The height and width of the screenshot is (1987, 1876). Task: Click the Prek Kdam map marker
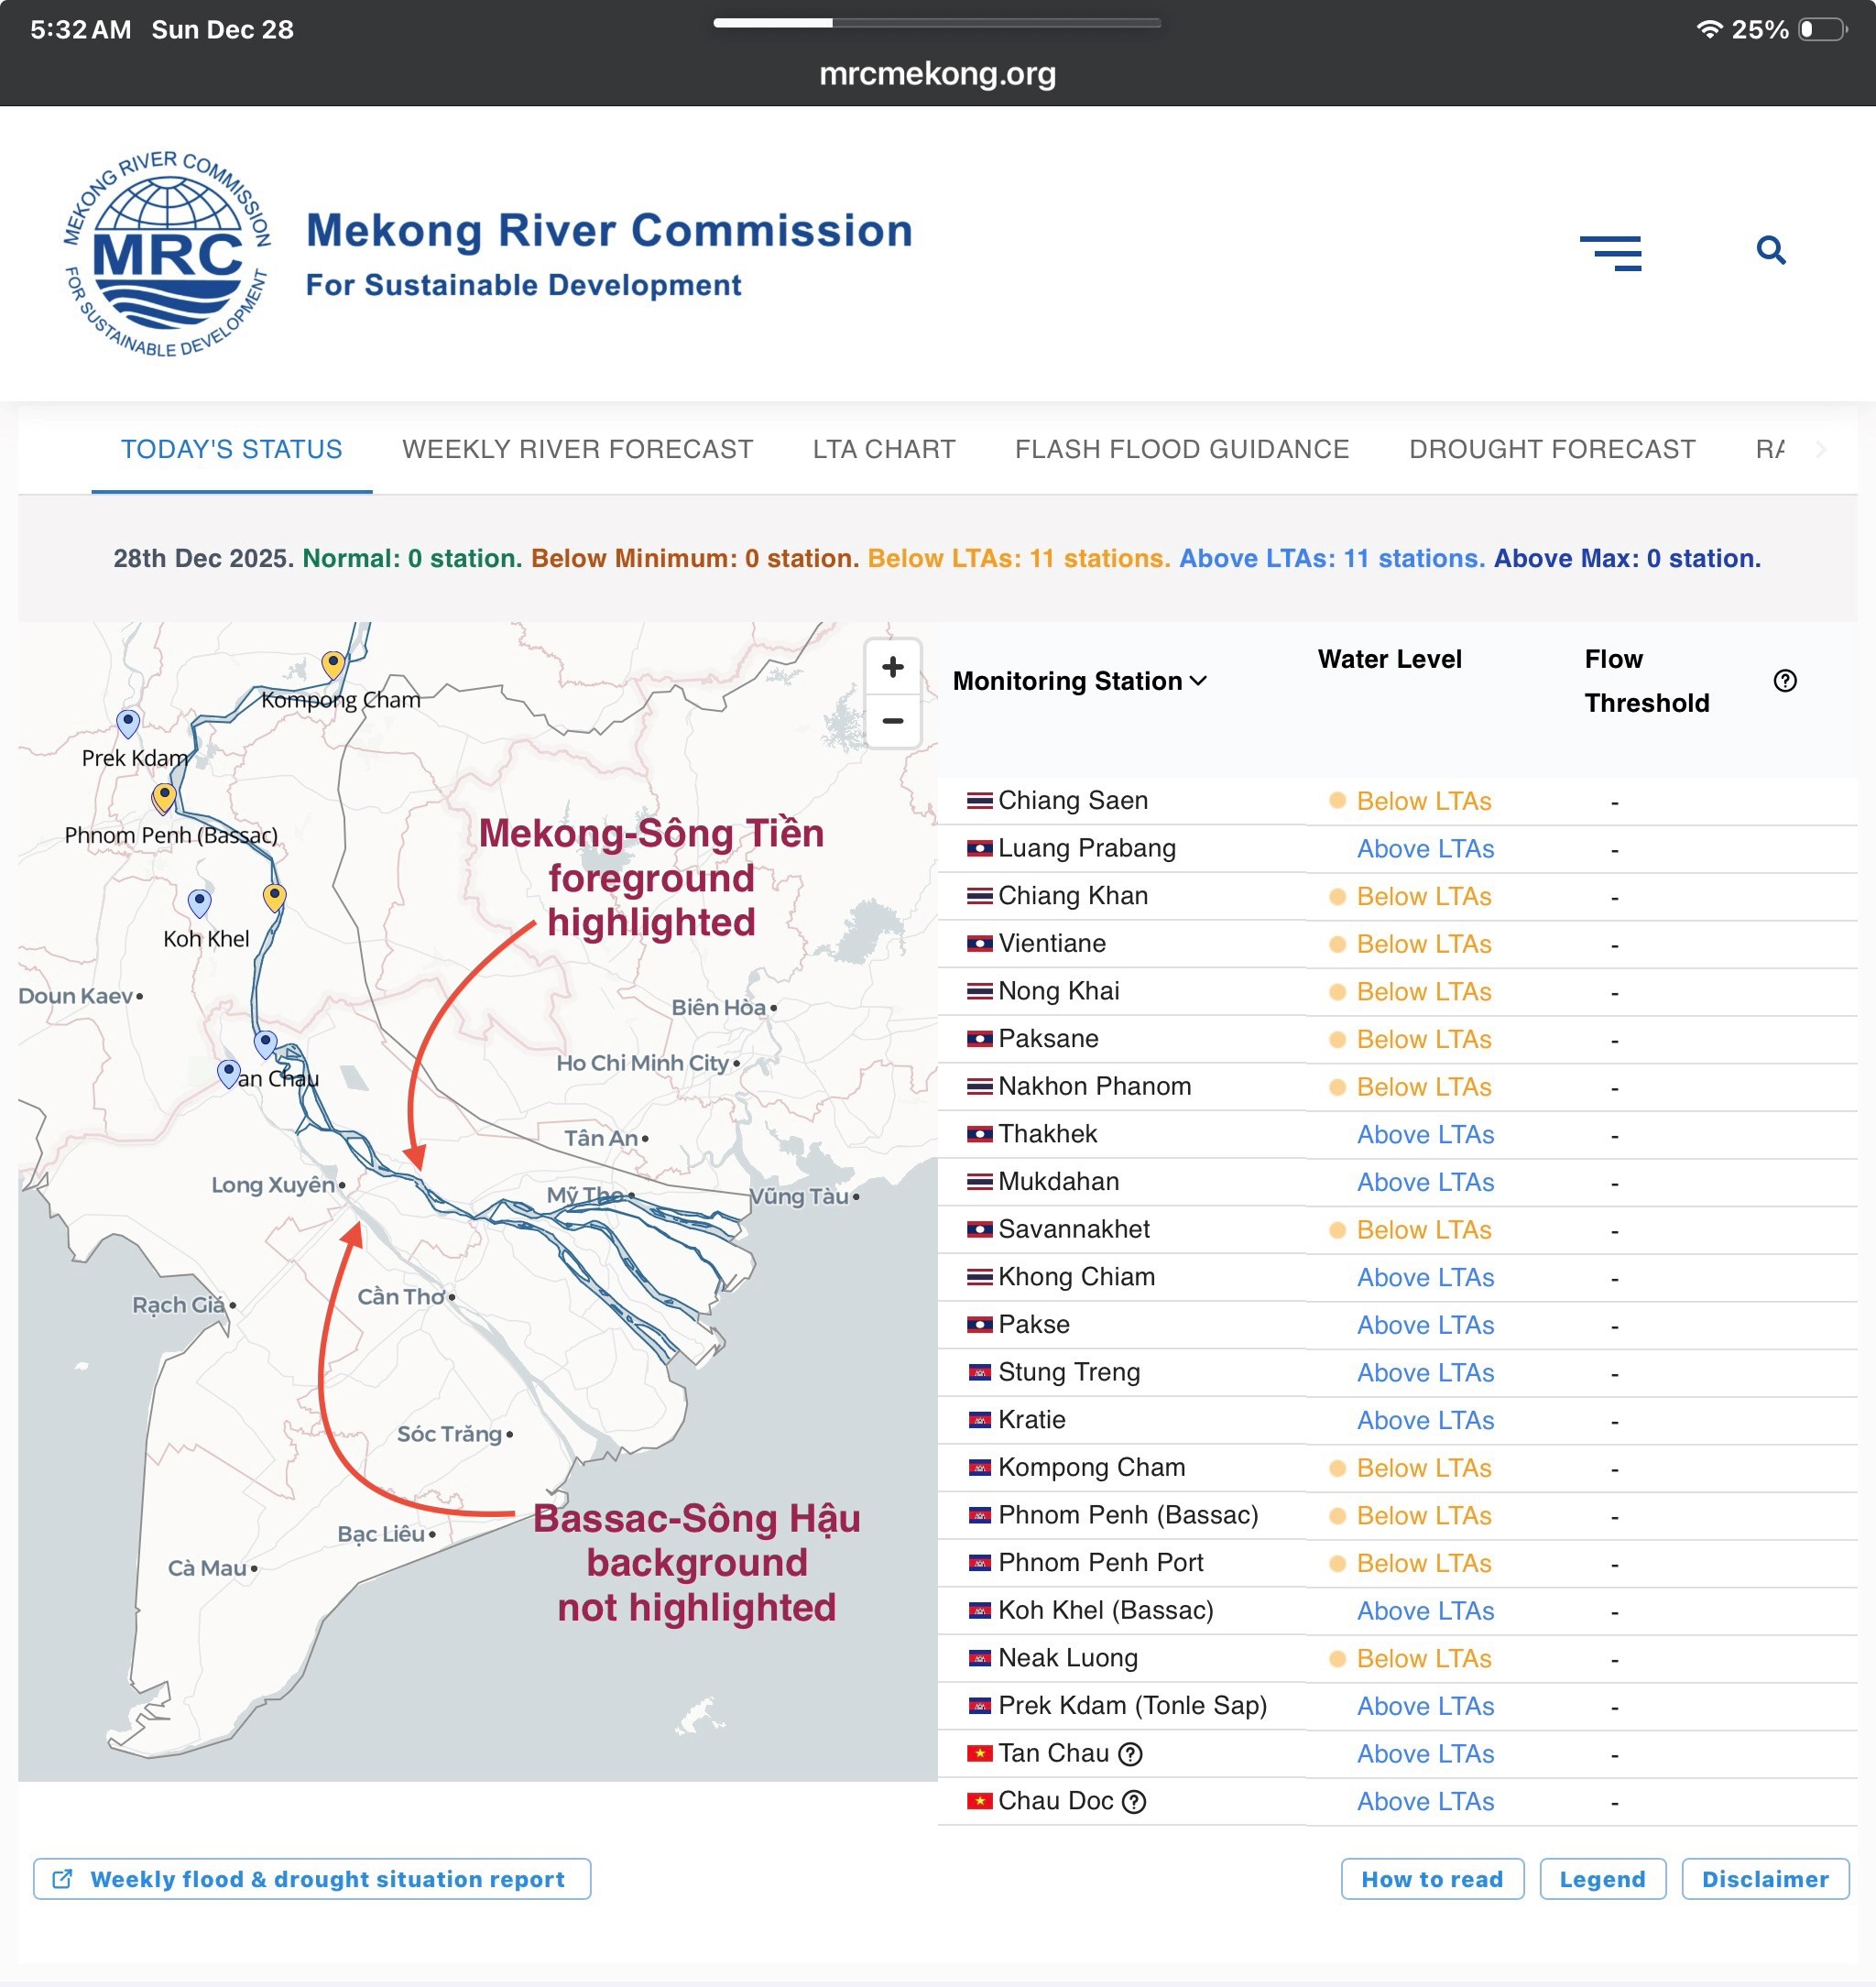click(x=128, y=721)
